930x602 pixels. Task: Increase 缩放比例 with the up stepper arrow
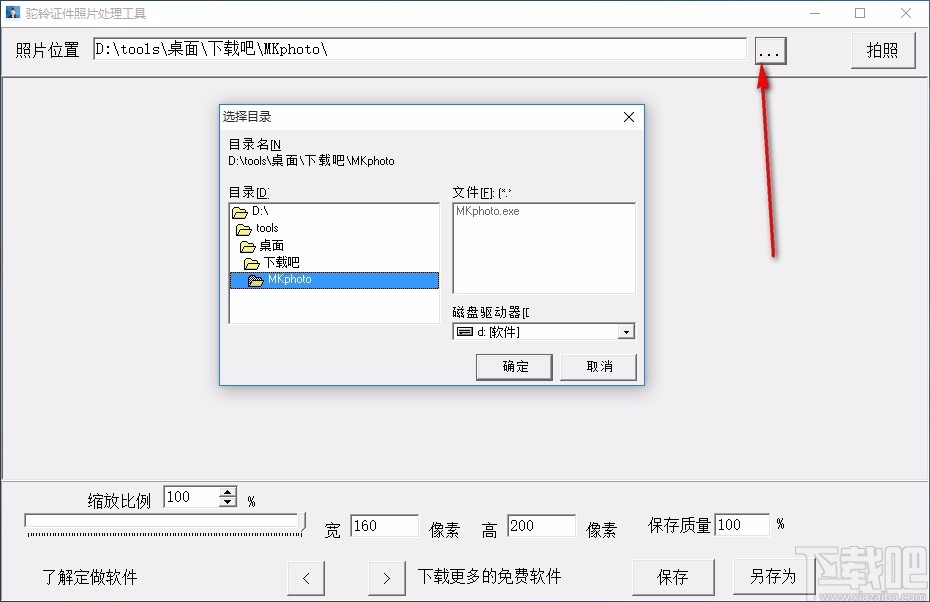click(228, 492)
